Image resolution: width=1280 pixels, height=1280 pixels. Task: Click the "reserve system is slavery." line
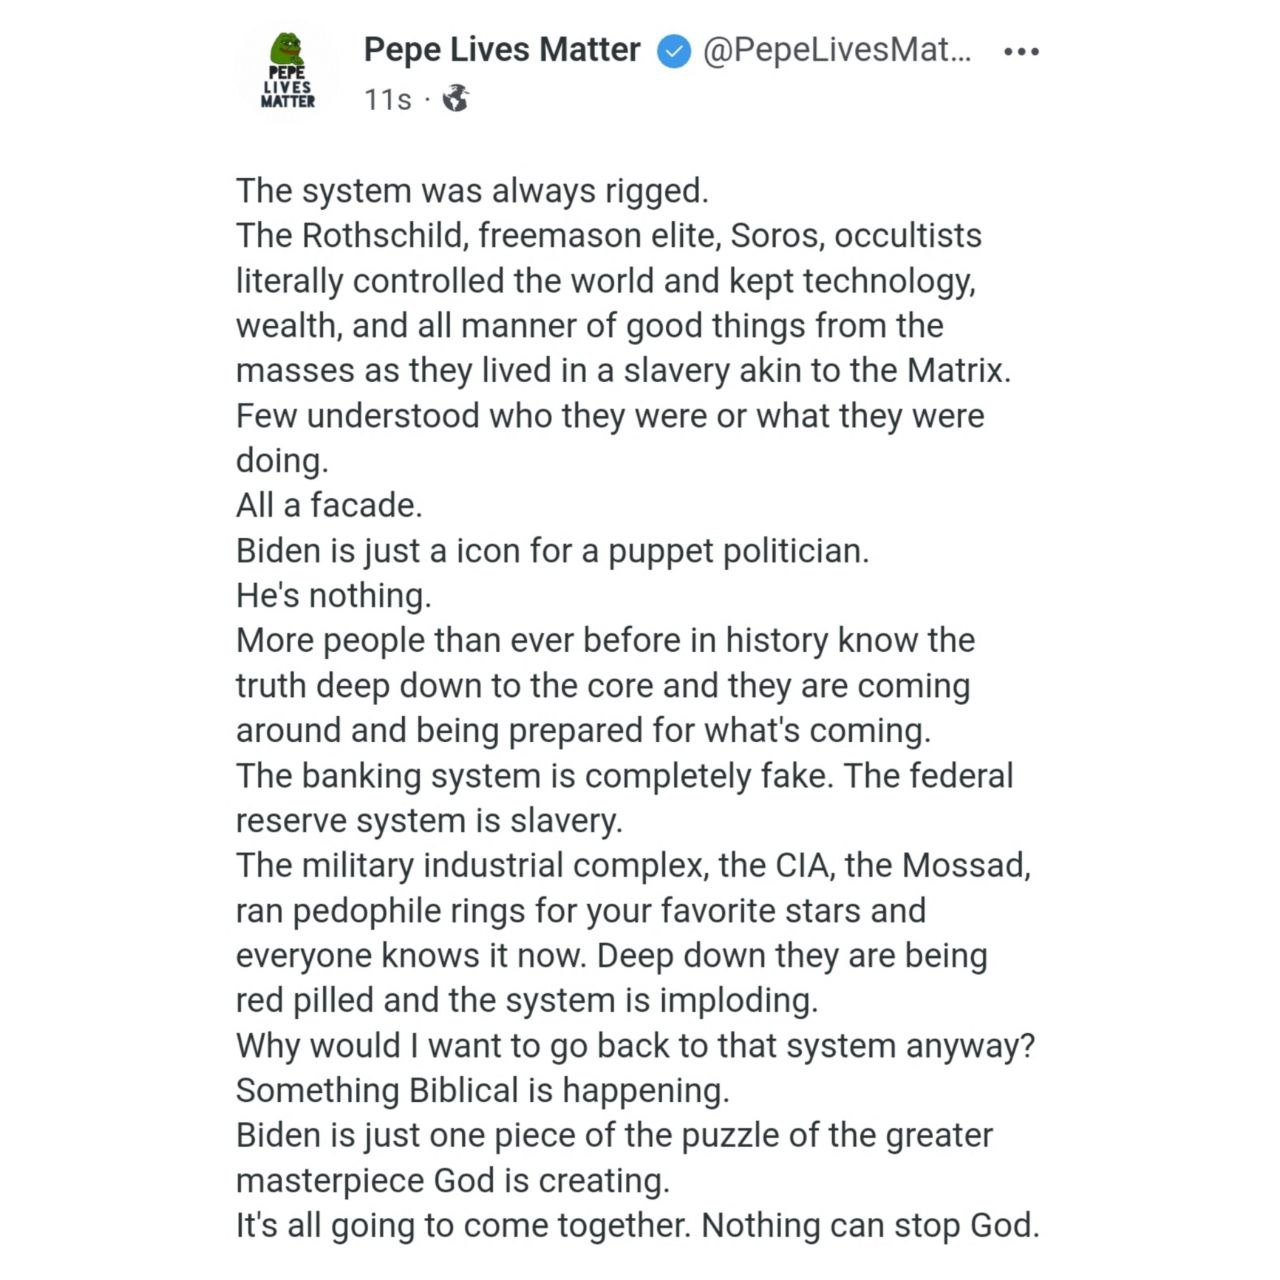pyautogui.click(x=429, y=820)
